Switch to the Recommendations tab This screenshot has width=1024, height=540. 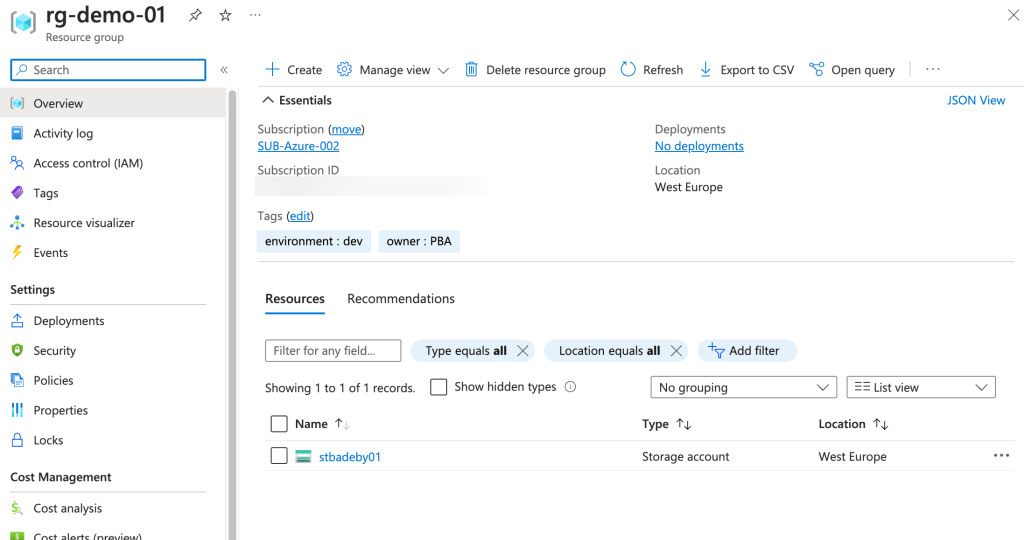click(400, 299)
